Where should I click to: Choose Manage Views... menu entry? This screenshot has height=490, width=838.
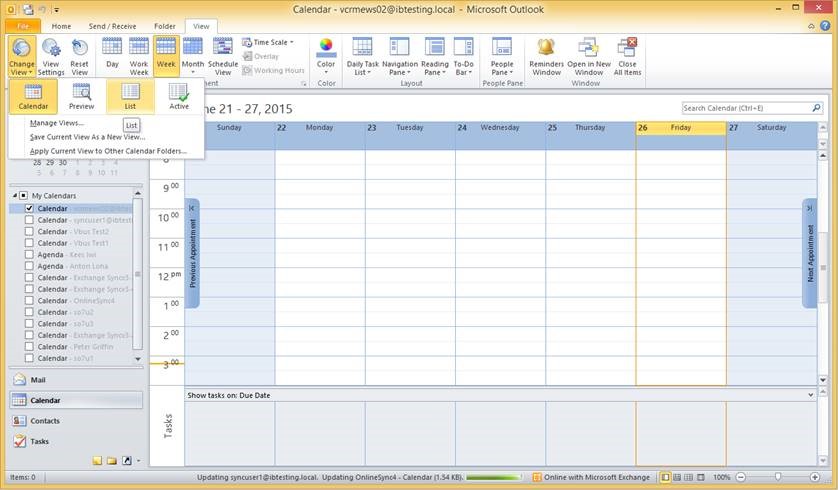[57, 123]
